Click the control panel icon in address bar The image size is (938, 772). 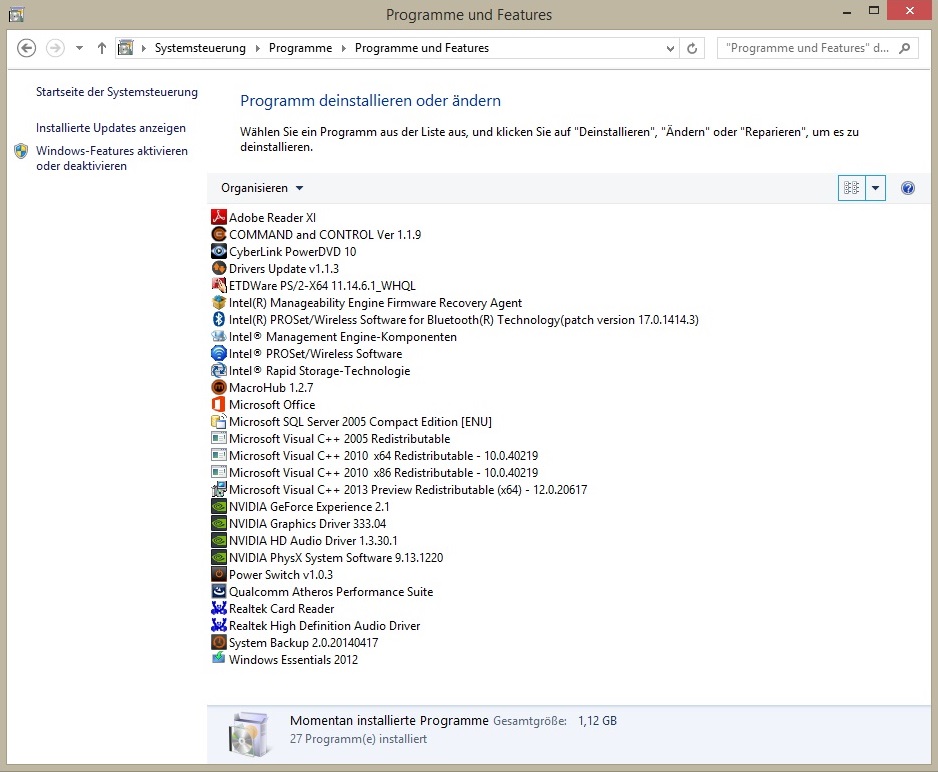pyautogui.click(x=126, y=48)
